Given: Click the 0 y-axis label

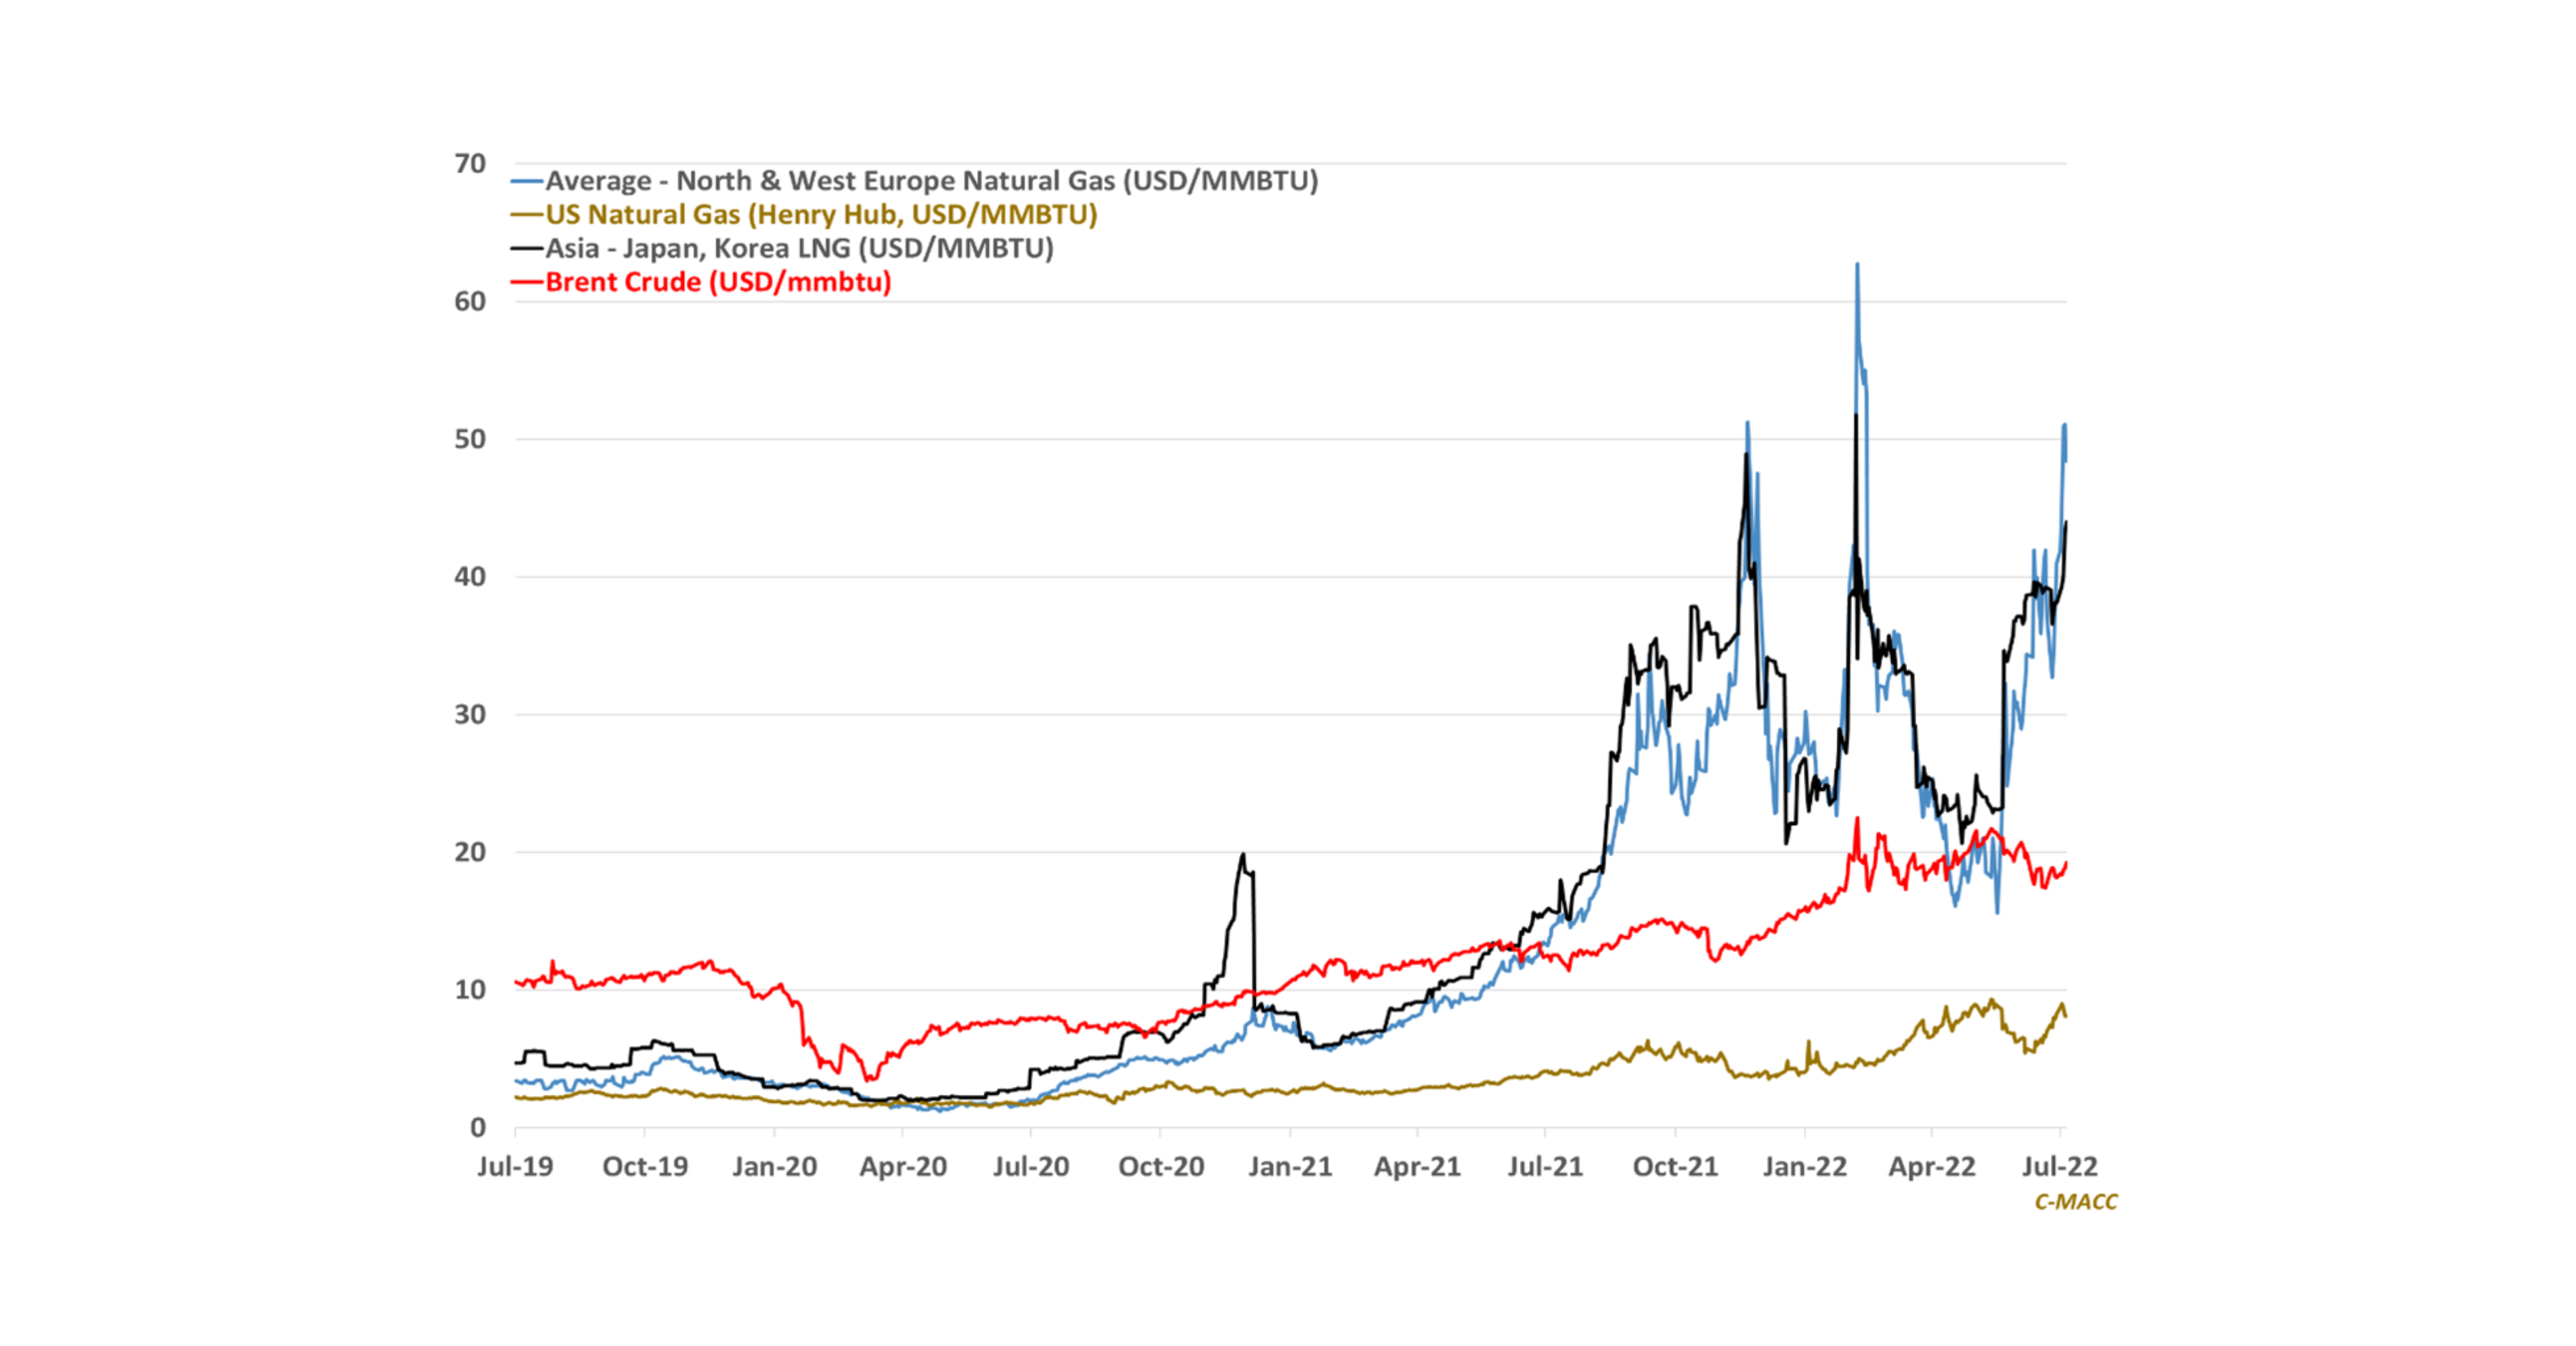Looking at the screenshot, I should (477, 1127).
